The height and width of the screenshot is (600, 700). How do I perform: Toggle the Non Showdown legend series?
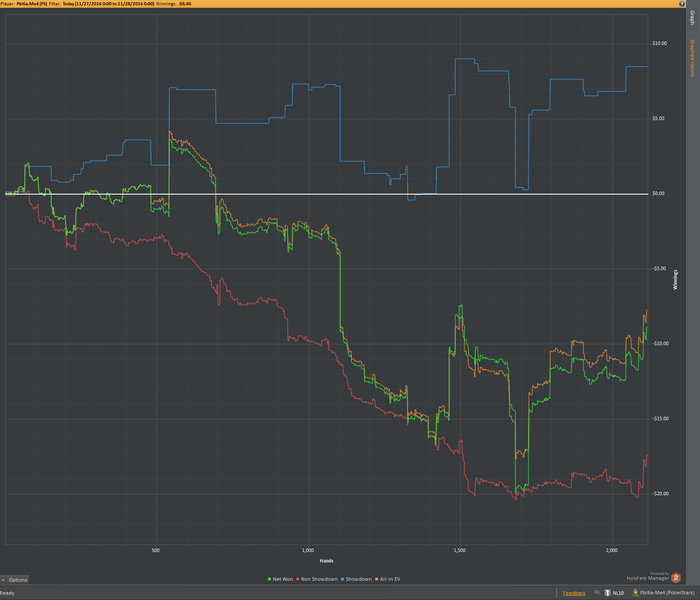(x=317, y=579)
